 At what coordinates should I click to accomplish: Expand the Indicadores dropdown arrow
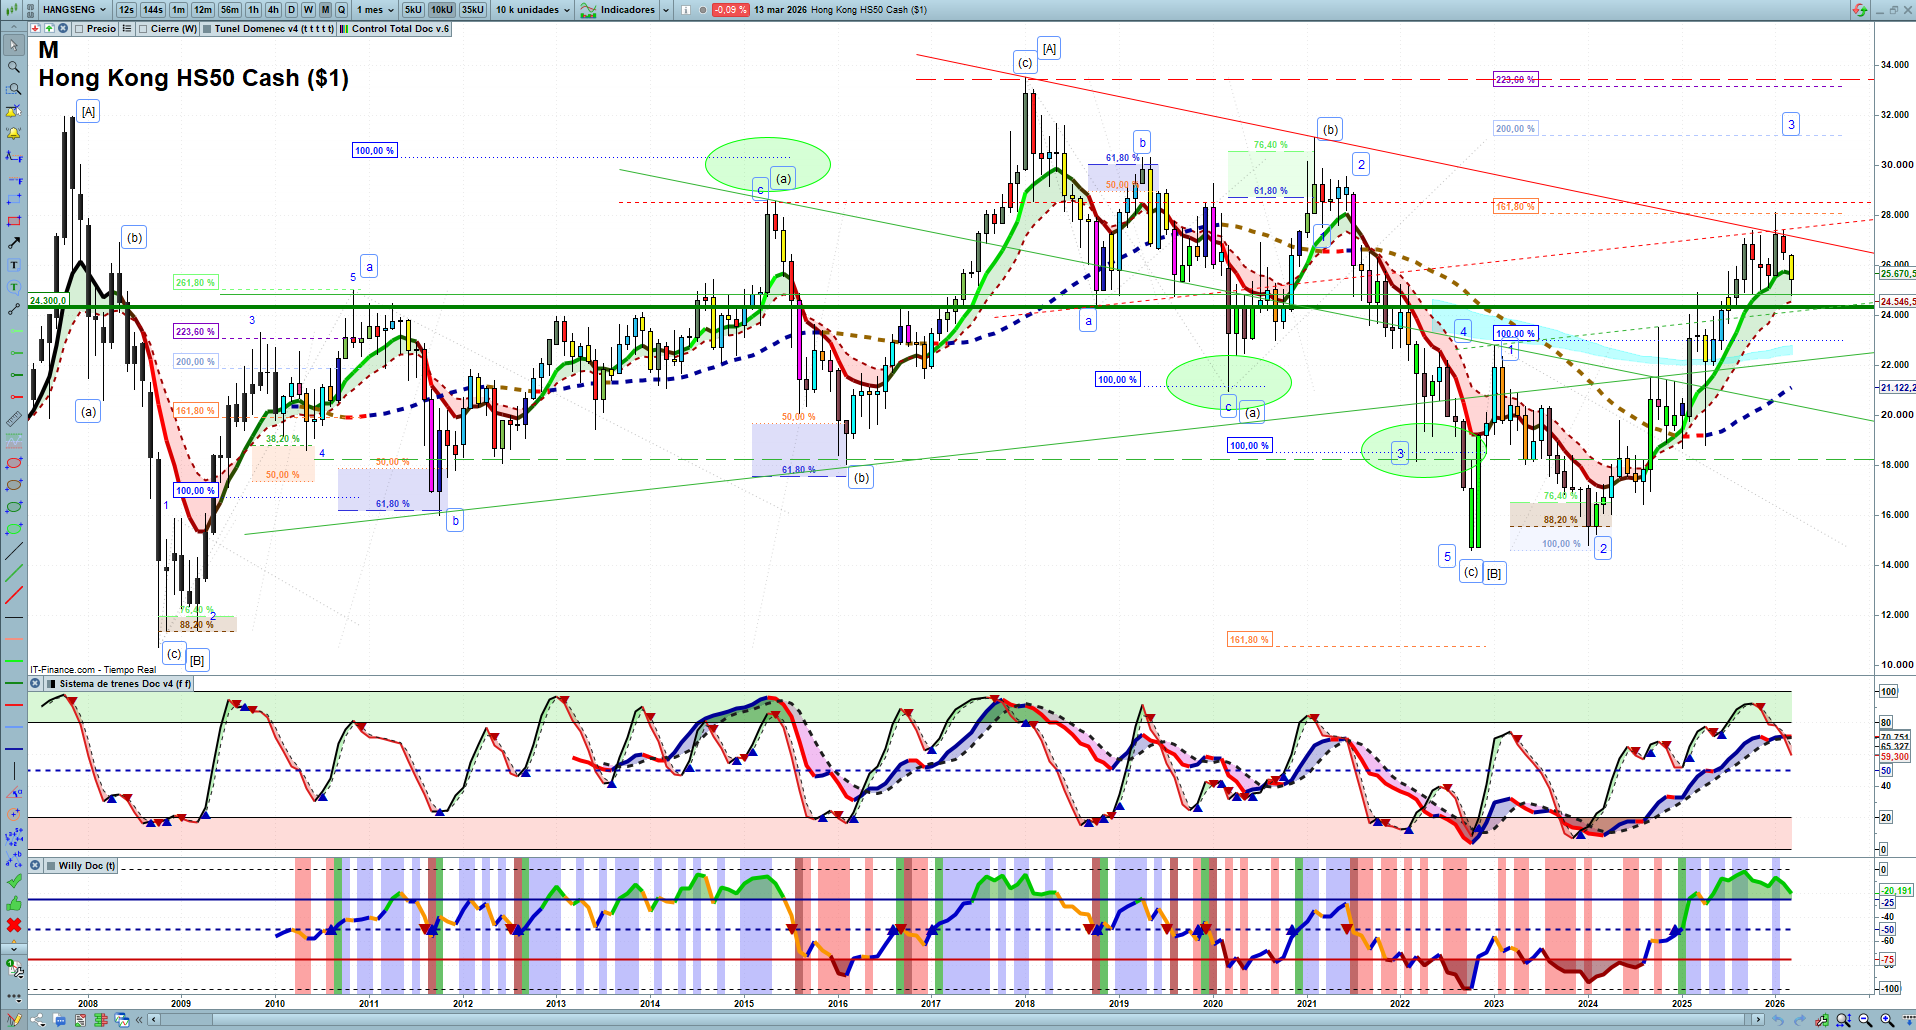coord(666,10)
